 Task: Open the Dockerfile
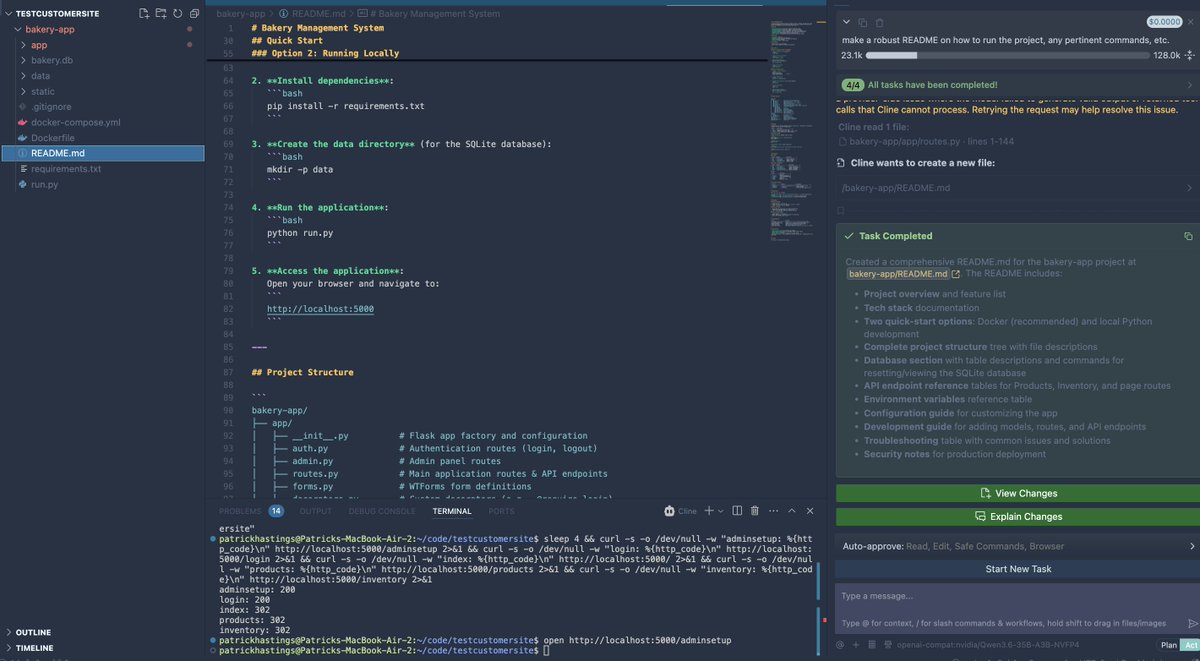(102, 138)
